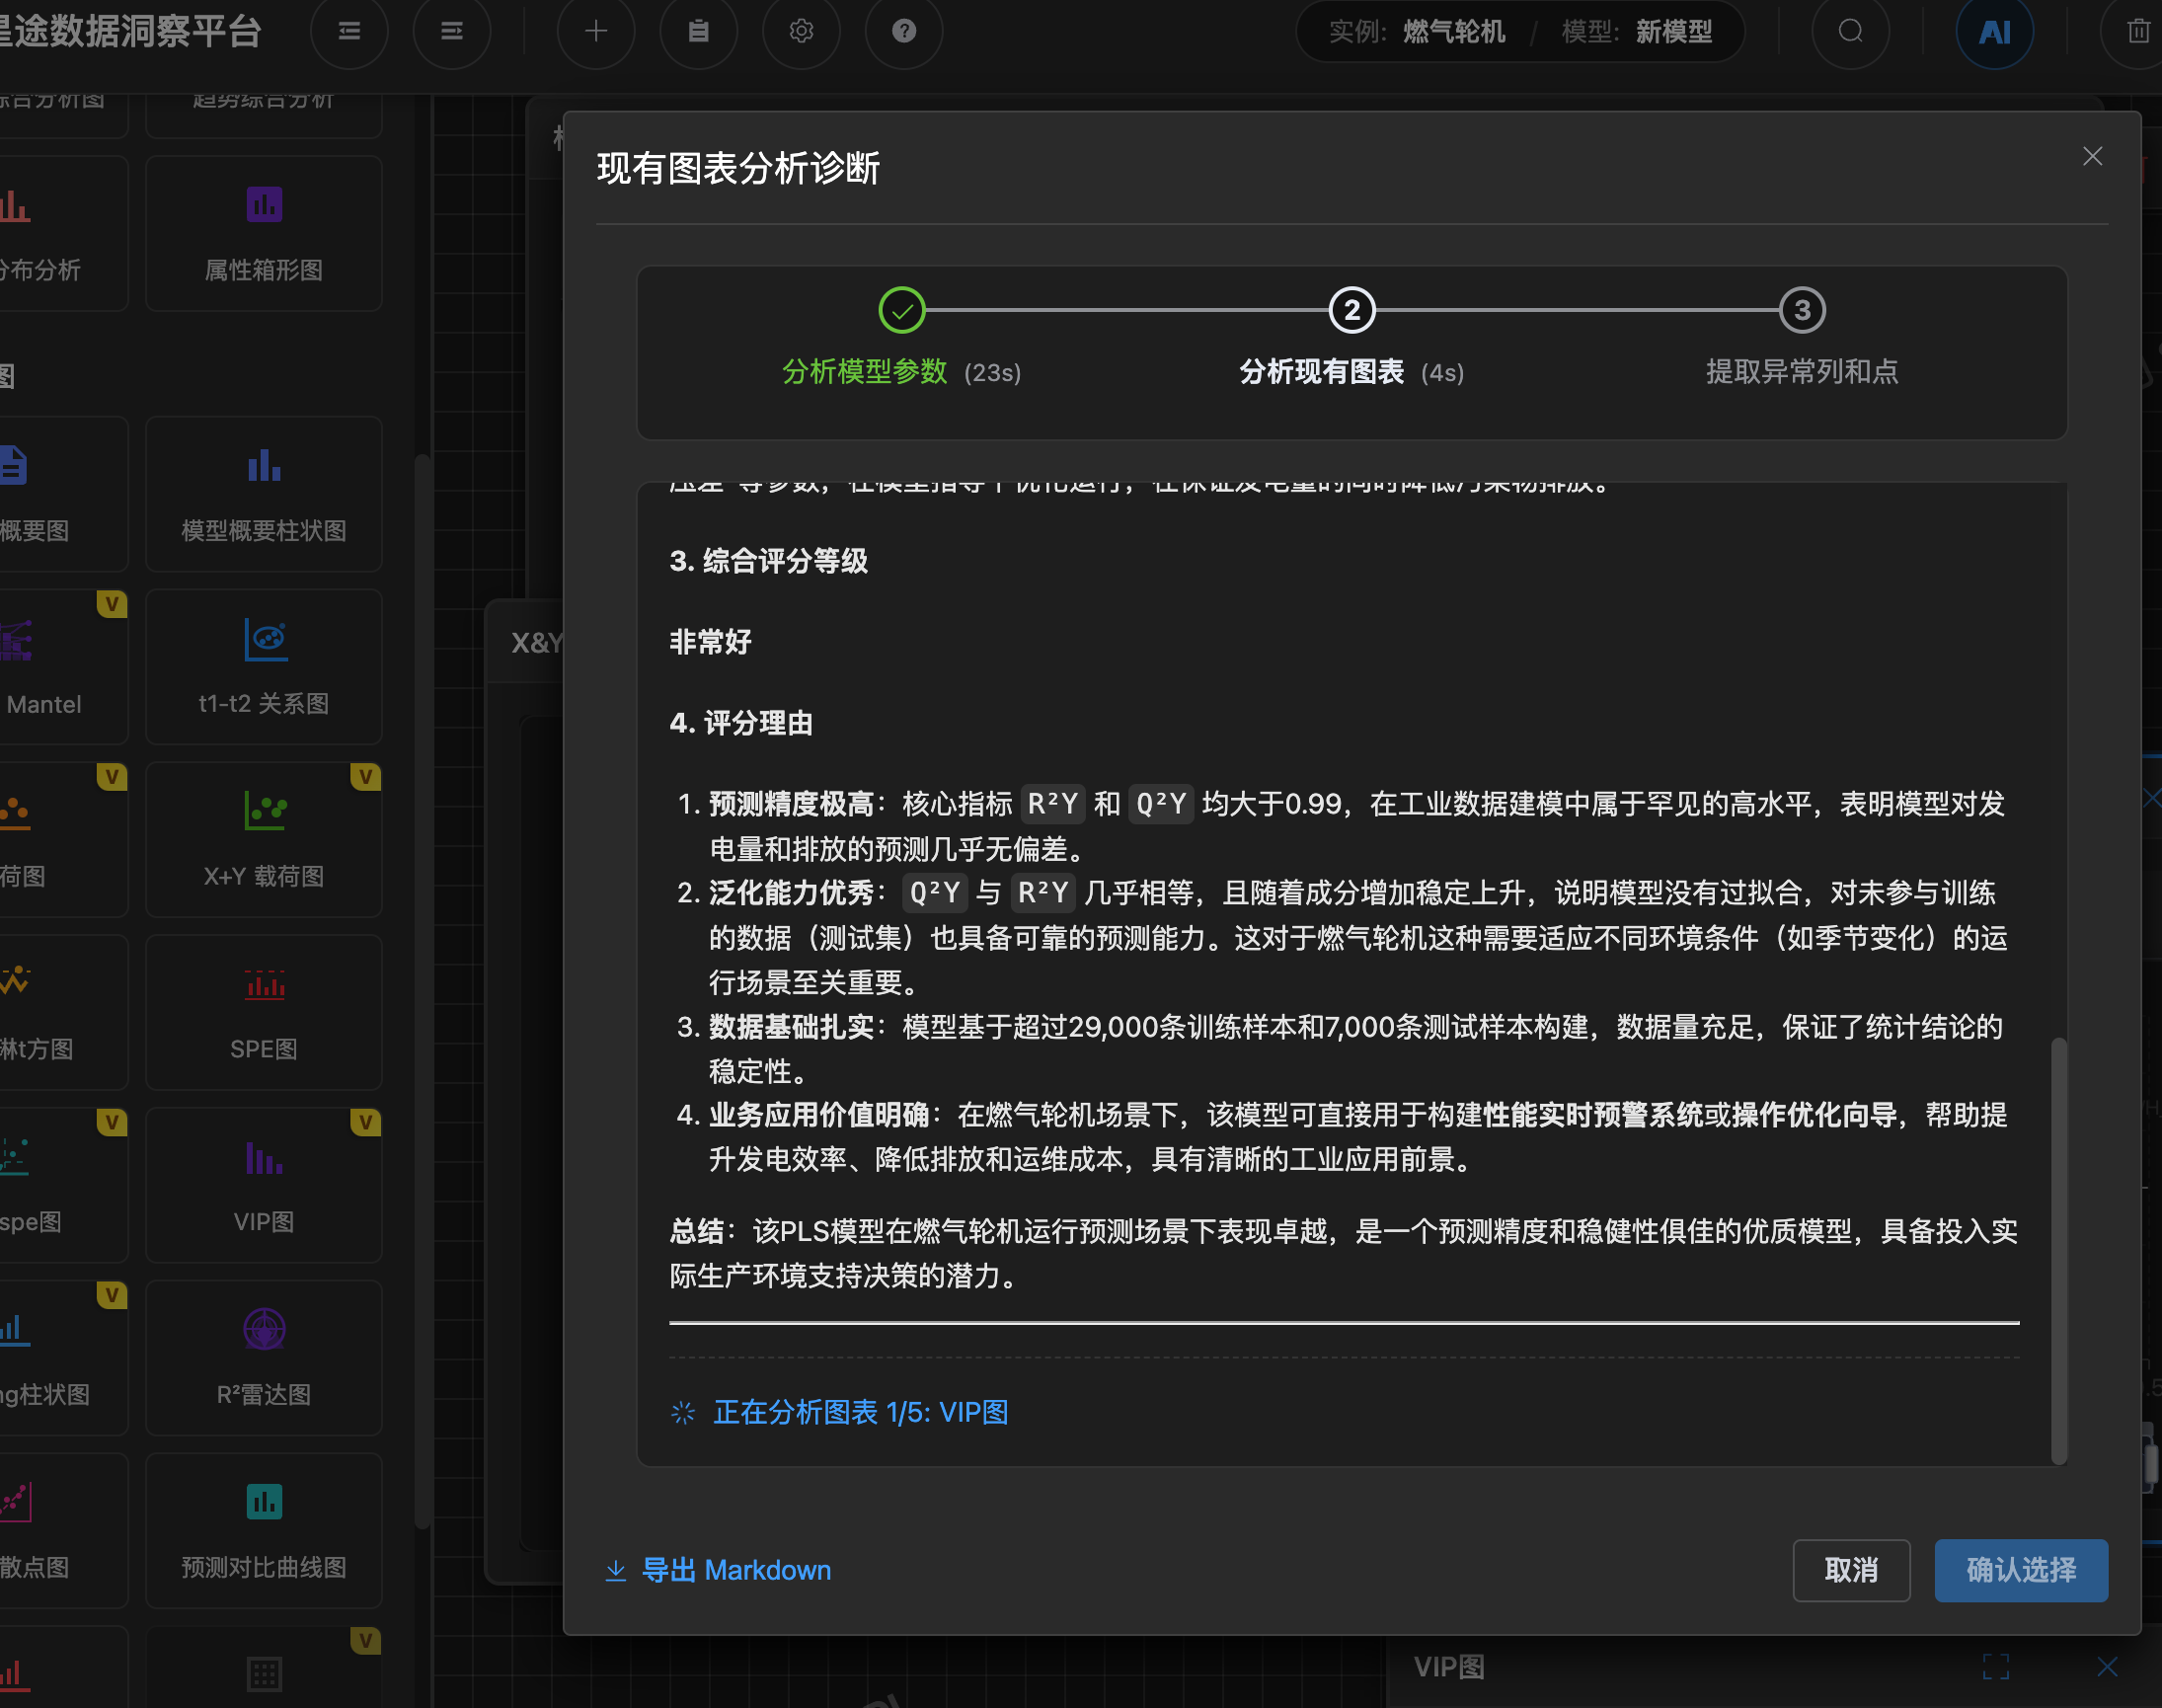The image size is (2162, 1708).
Task: Select the R²雷达图 chart tile
Action: [x=264, y=1357]
